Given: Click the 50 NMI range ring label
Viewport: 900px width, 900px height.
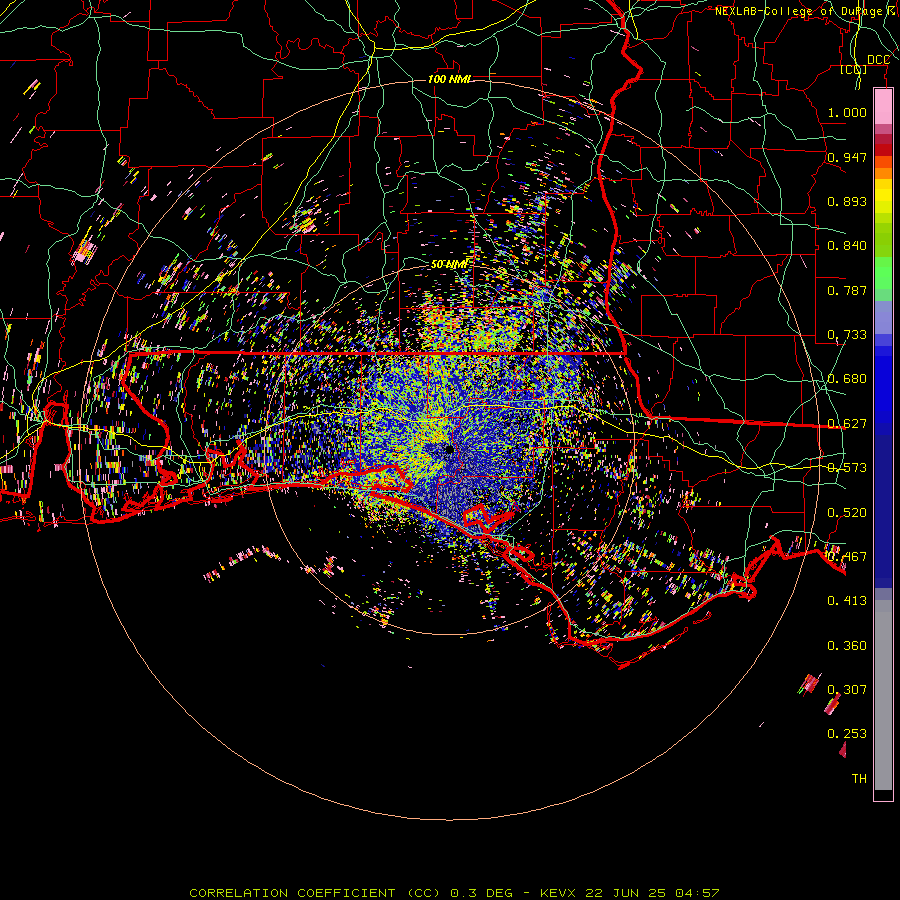Looking at the screenshot, I should [x=449, y=264].
